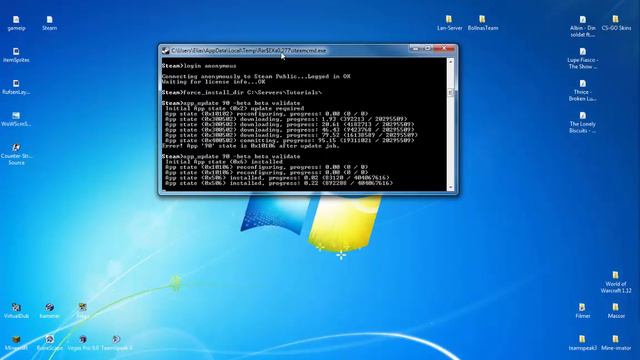
Task: Close the steamcmd console window
Action: [444, 49]
